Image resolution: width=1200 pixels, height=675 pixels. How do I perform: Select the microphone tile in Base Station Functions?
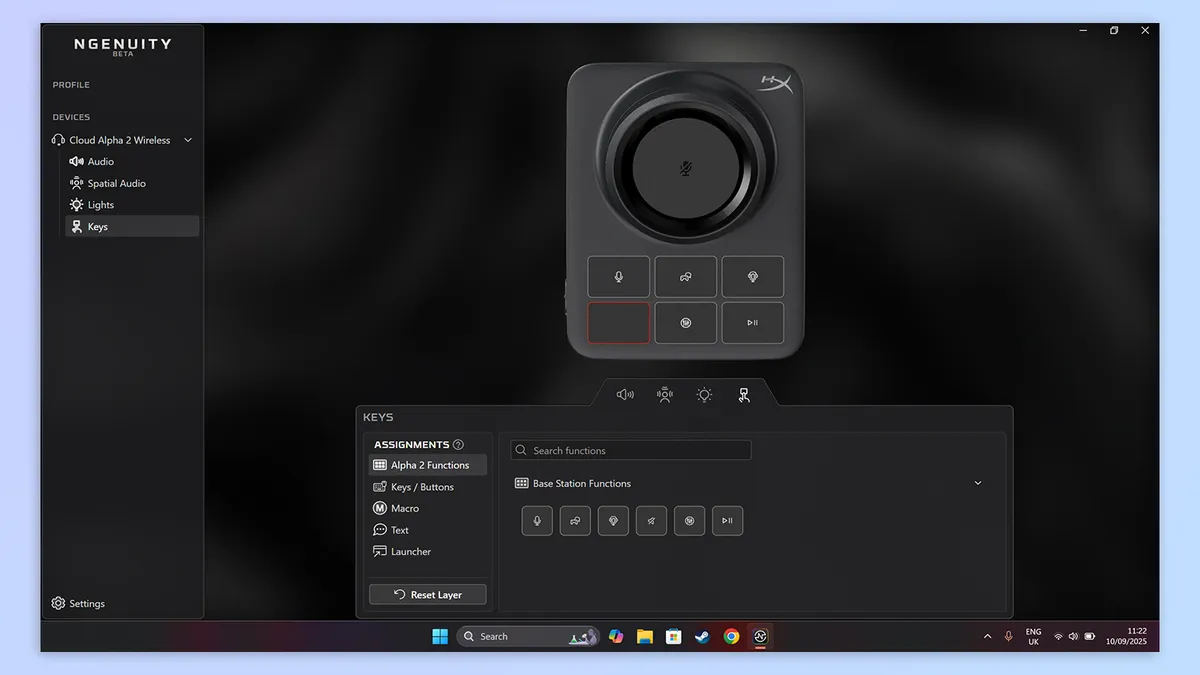click(537, 521)
